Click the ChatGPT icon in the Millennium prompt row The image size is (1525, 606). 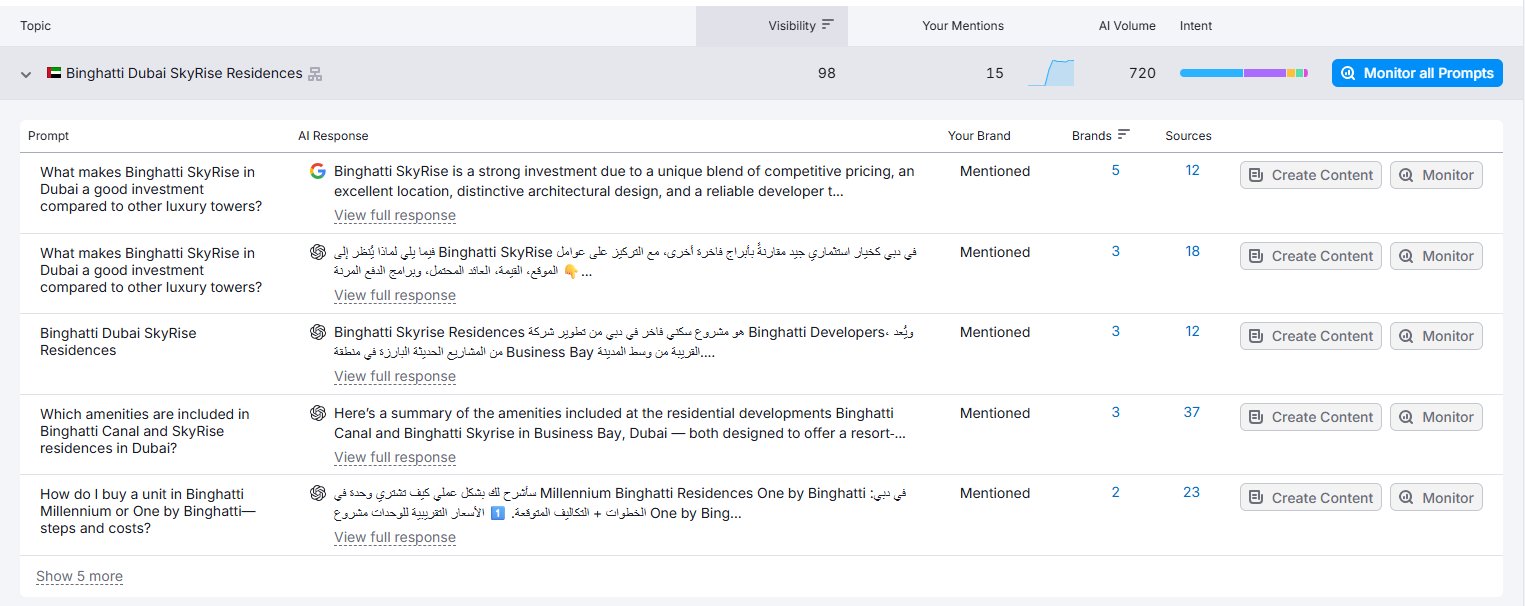click(318, 493)
